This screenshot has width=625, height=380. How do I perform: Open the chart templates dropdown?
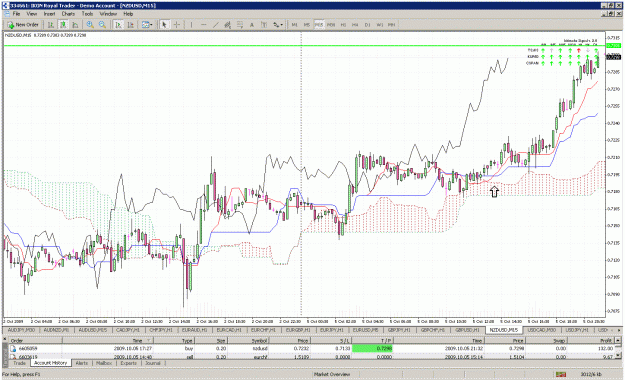tap(147, 25)
